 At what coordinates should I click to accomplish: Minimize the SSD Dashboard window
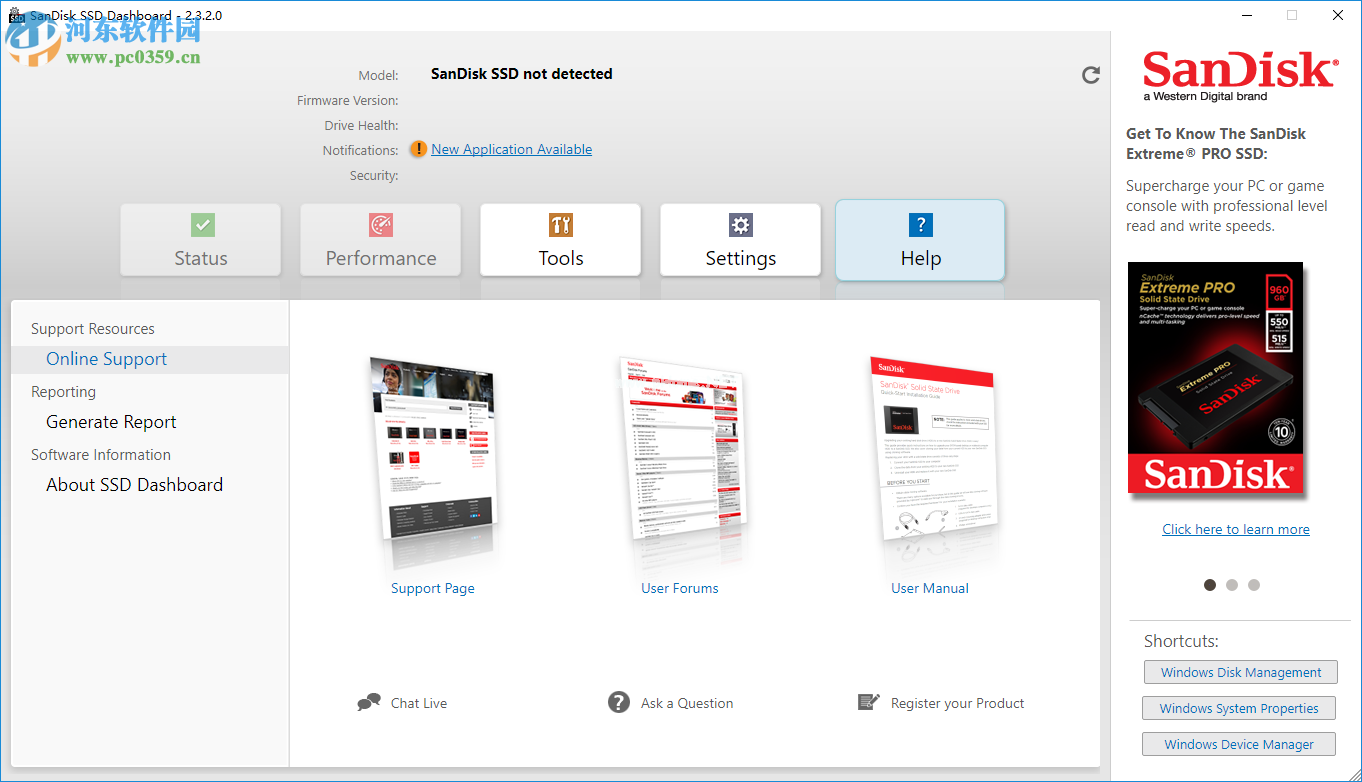[x=1246, y=15]
